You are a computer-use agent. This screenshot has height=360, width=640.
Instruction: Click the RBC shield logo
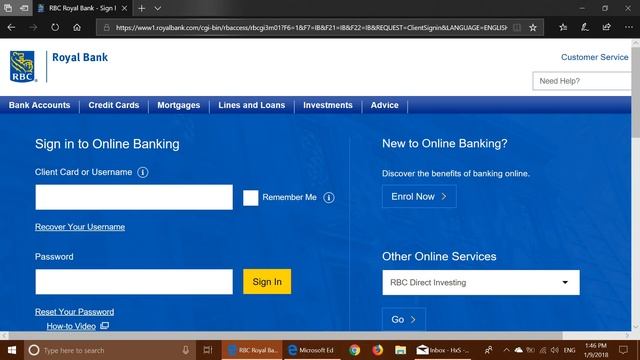pyautogui.click(x=22, y=67)
